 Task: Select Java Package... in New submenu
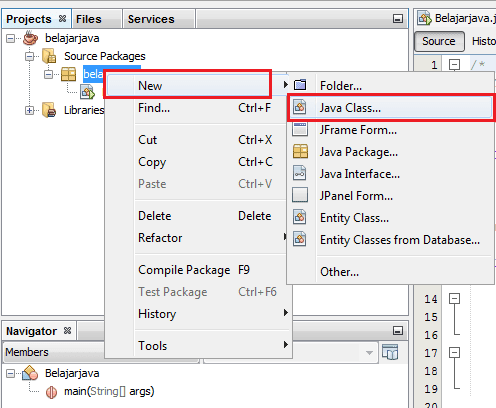tap(390, 152)
